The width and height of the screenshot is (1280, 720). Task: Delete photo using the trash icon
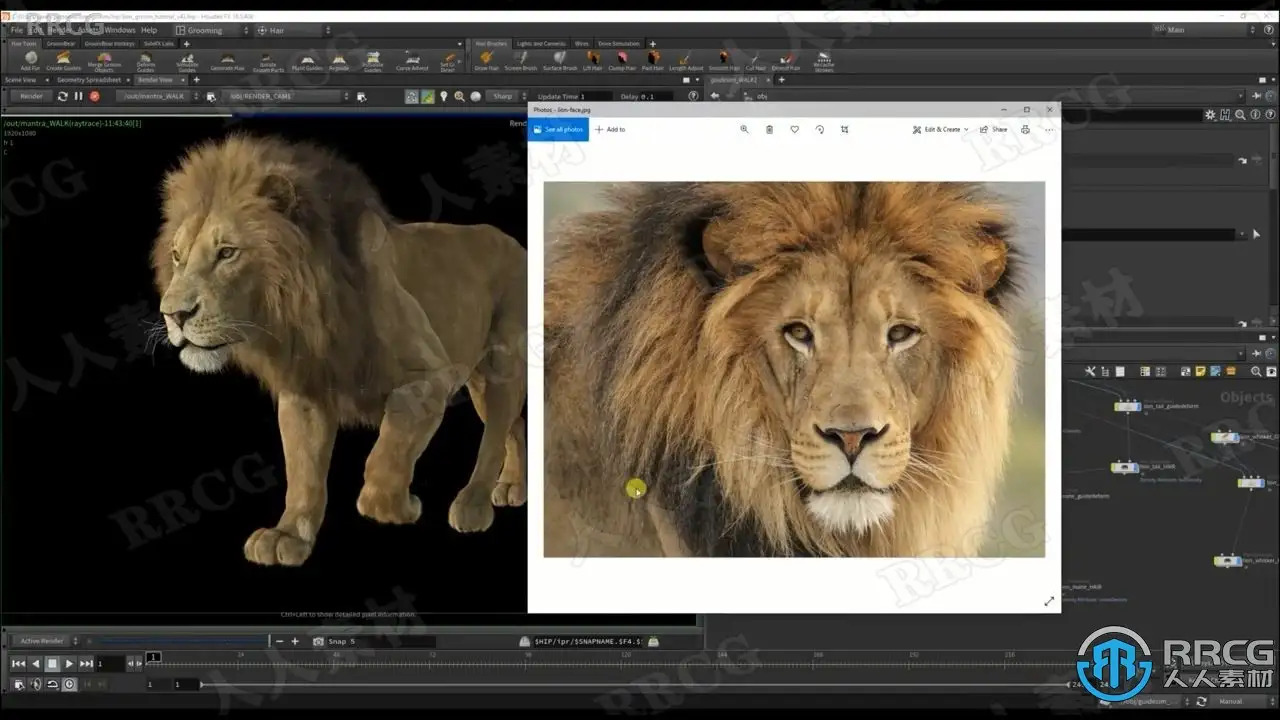769,129
